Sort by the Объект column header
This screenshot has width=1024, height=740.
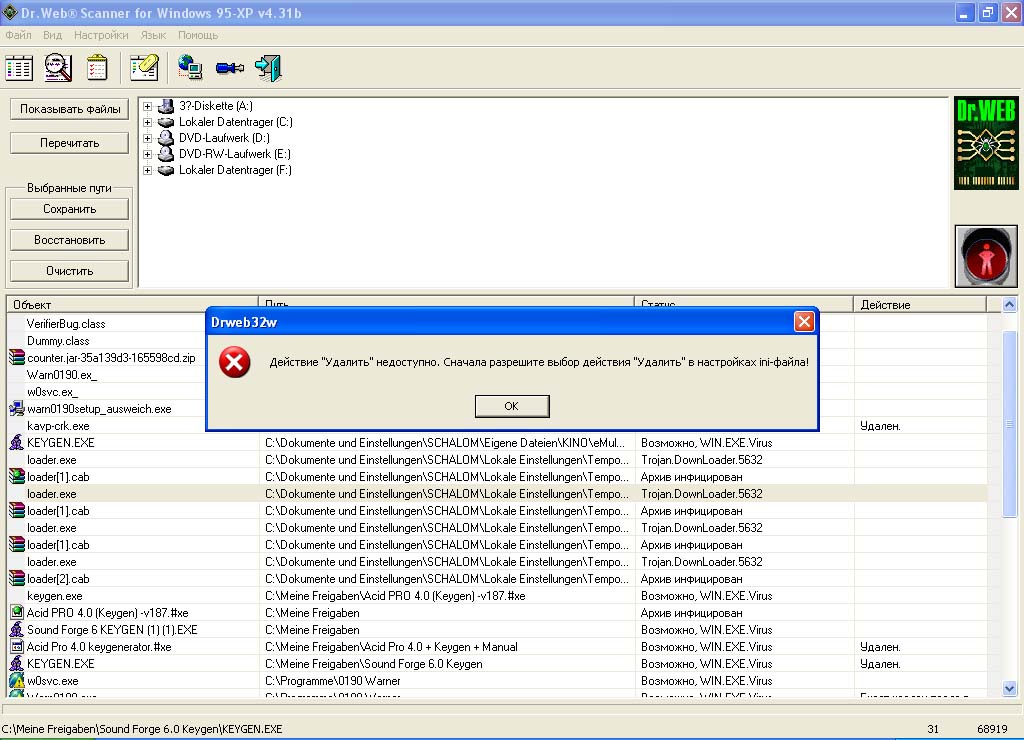[x=133, y=304]
